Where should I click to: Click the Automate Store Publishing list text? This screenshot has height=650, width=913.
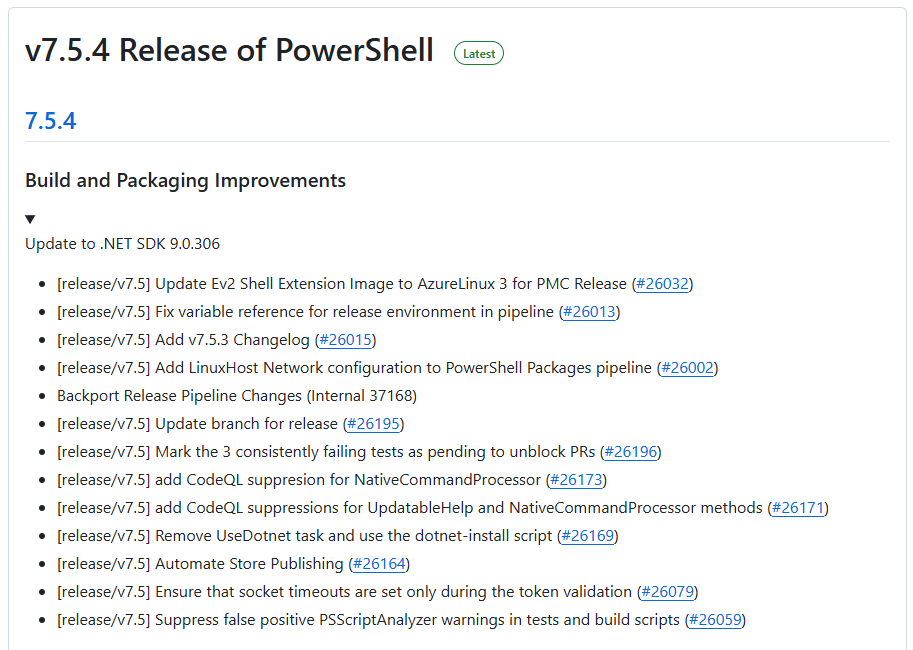(249, 564)
